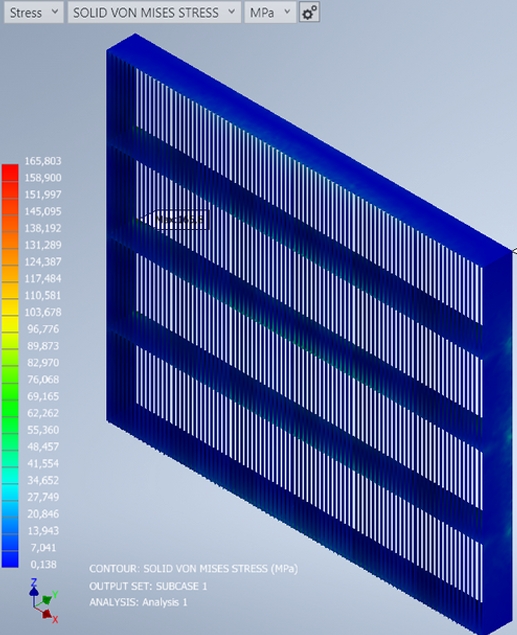Click the CONTOUR: SOLID VON MISES STRESS (MPa) caption
Image resolution: width=517 pixels, height=635 pixels.
tap(194, 569)
